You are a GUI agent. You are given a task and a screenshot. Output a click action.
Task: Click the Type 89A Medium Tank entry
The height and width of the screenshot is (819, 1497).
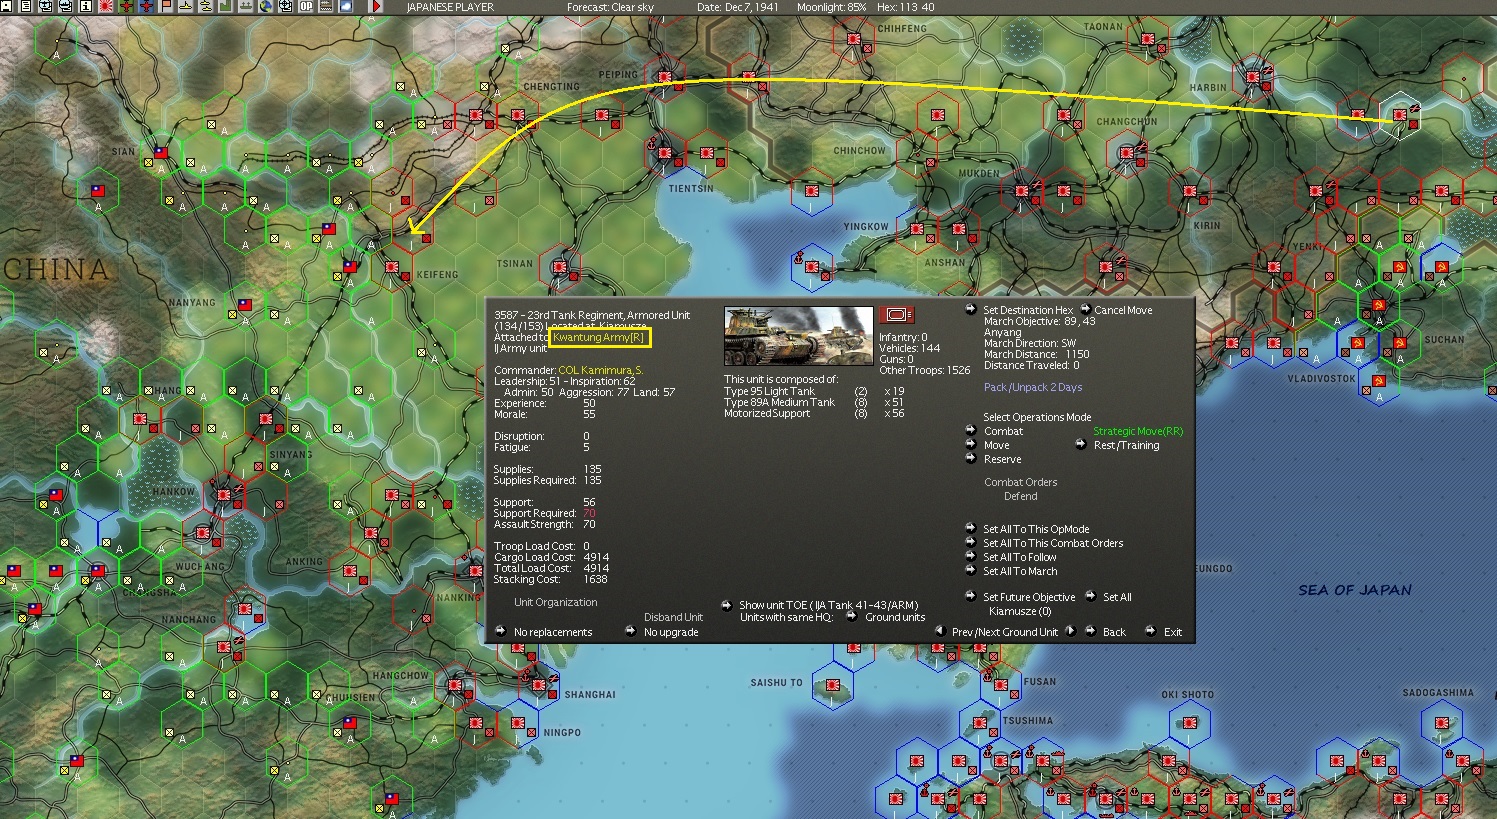point(780,402)
